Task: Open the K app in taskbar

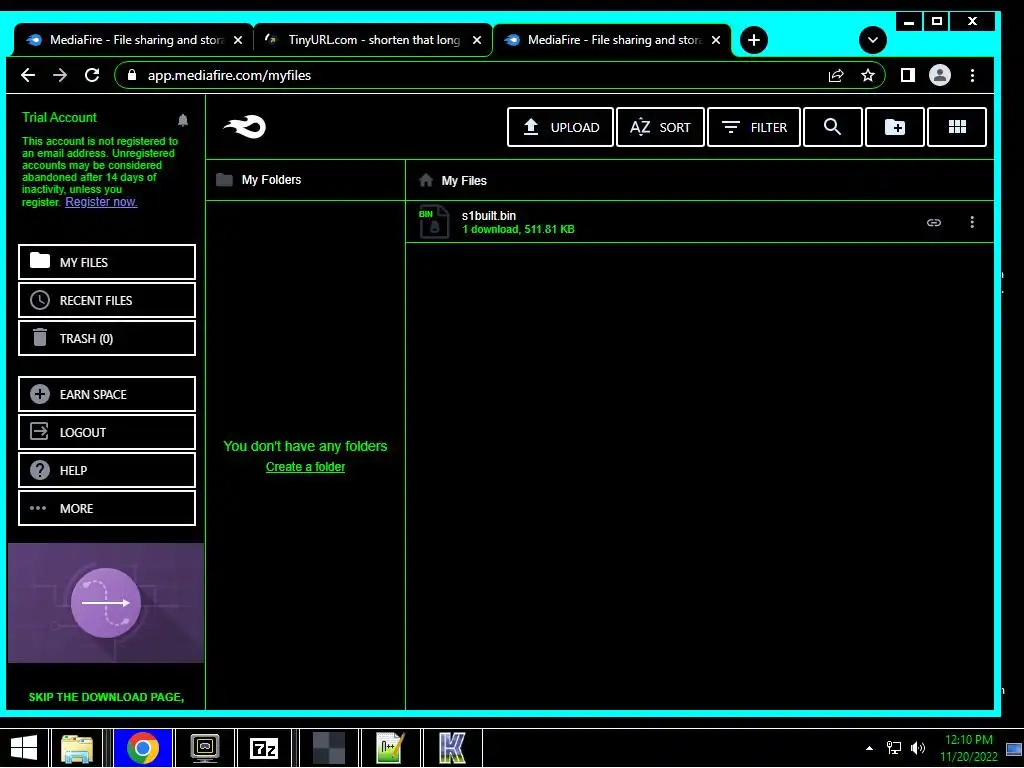Action: click(452, 748)
